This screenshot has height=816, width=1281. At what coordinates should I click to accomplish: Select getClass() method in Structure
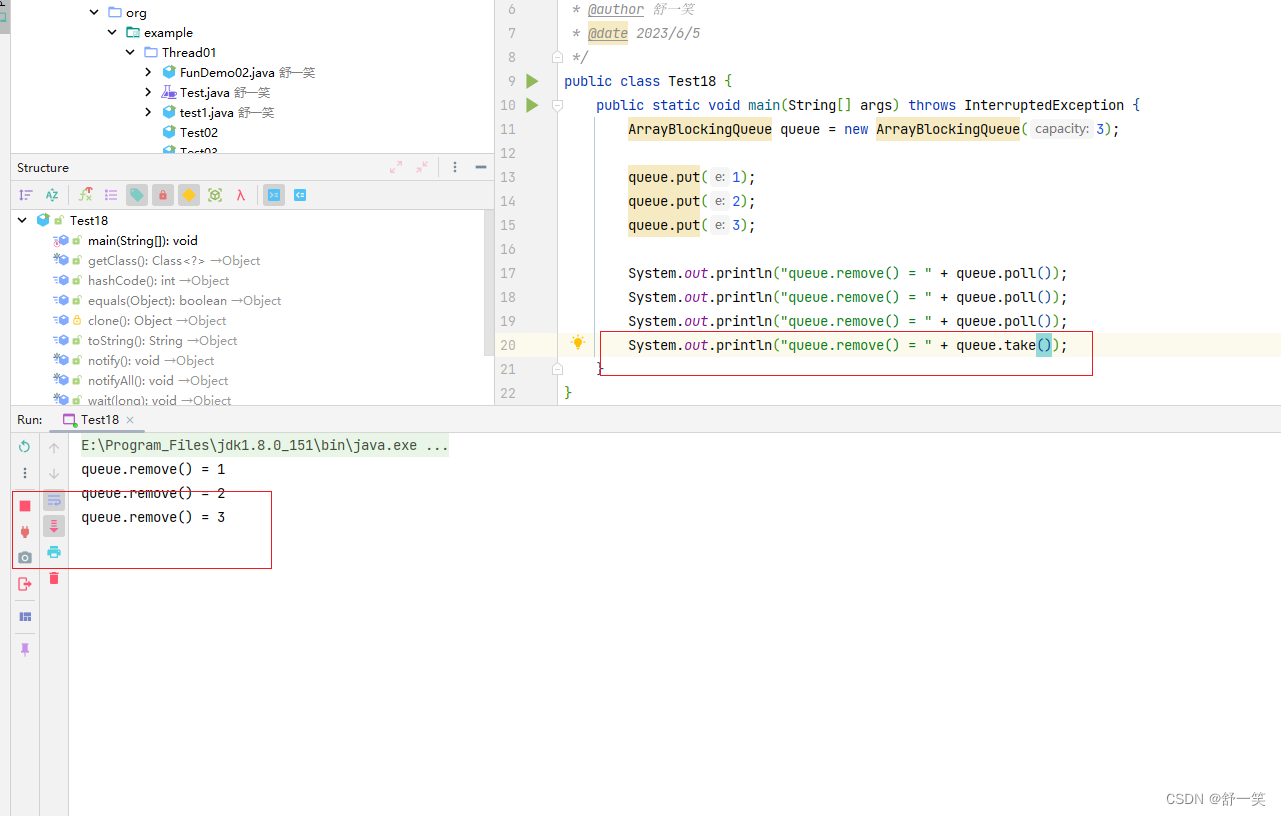click(x=174, y=260)
